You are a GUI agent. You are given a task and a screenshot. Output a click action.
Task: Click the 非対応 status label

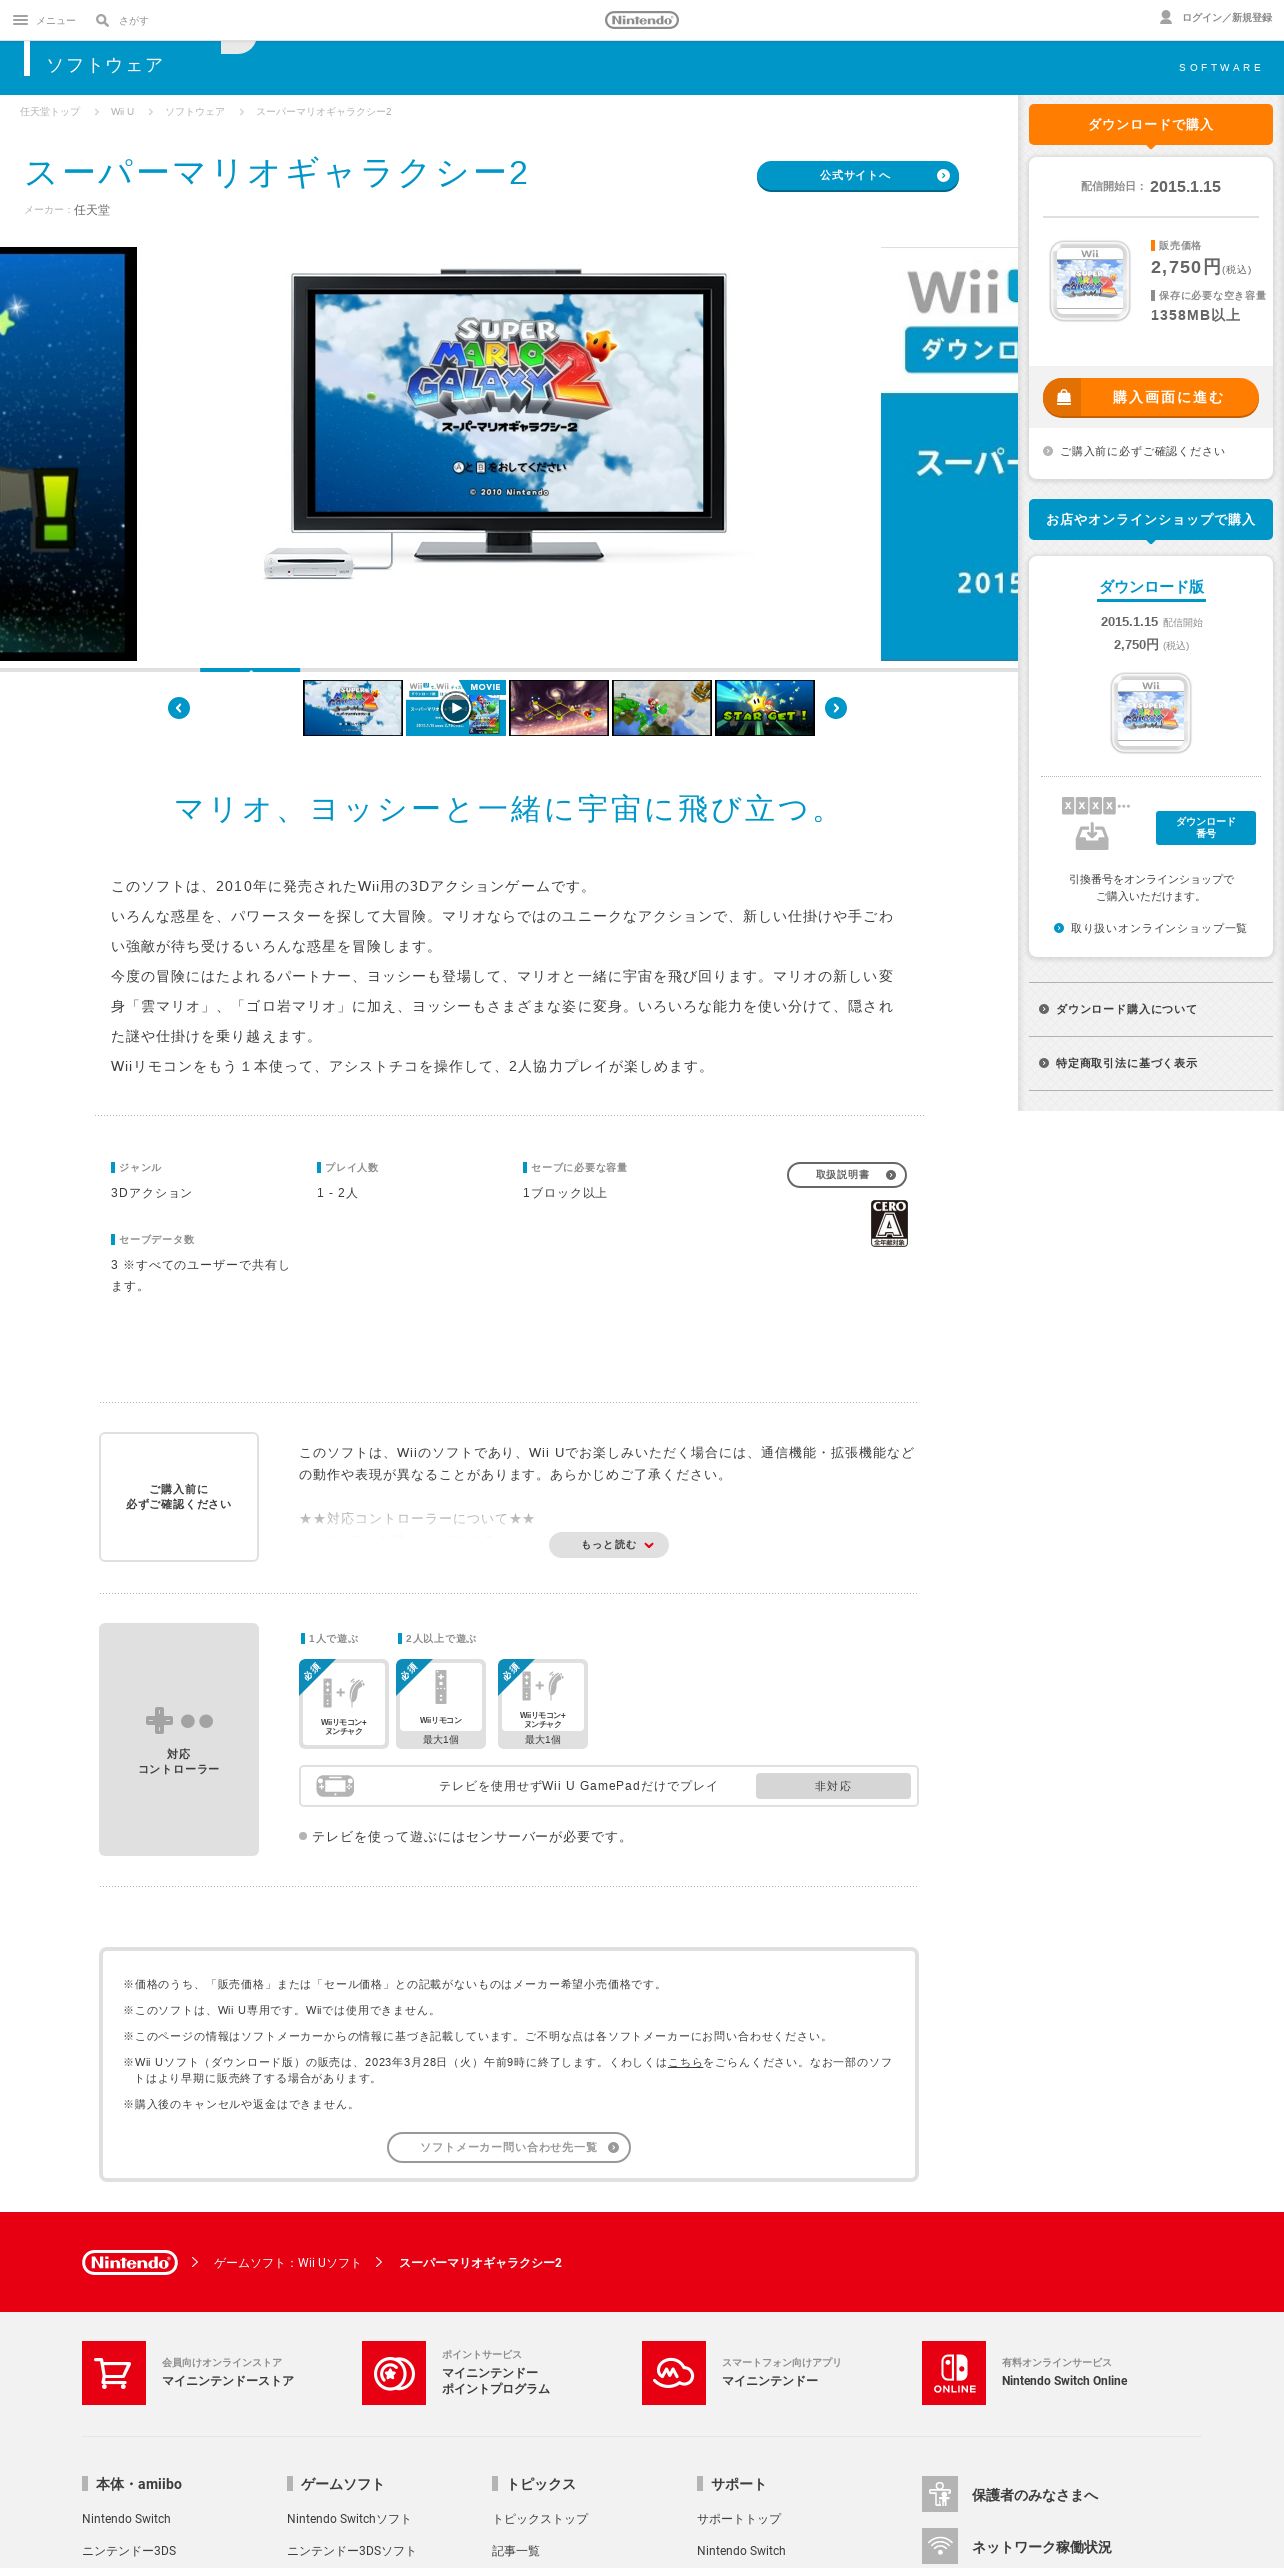833,1786
